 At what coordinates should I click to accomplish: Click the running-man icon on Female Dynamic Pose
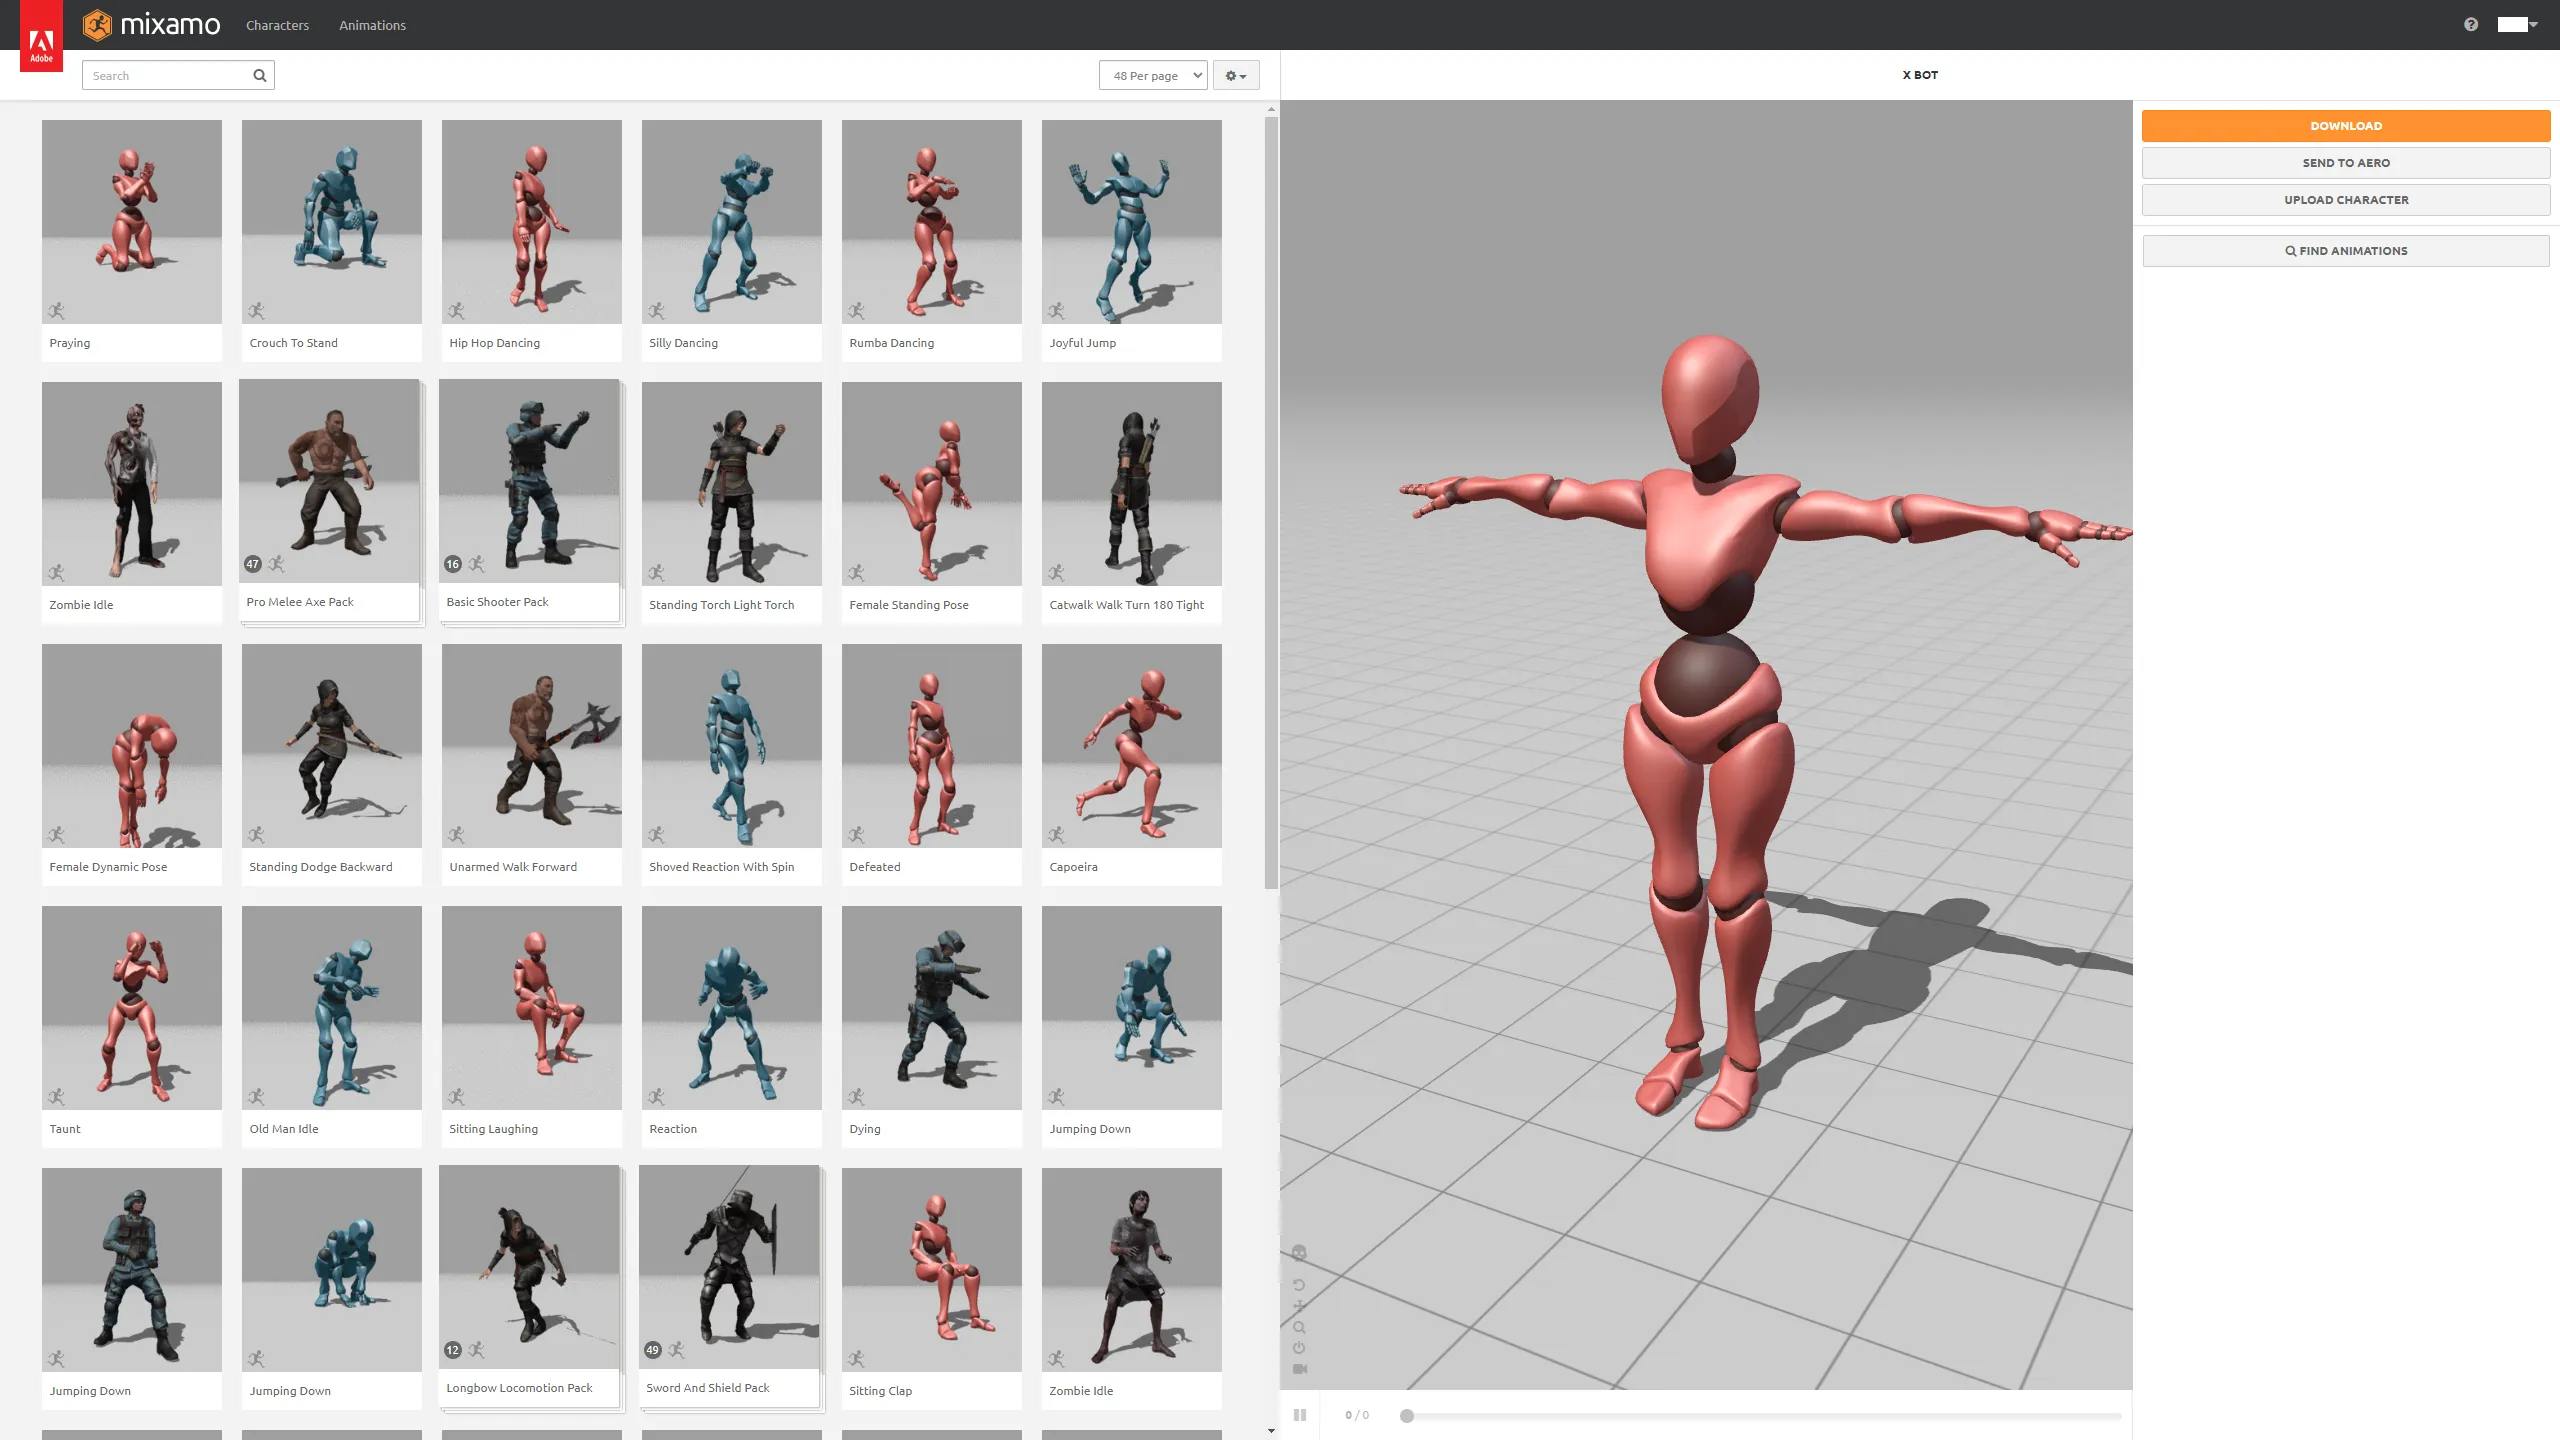tap(56, 835)
